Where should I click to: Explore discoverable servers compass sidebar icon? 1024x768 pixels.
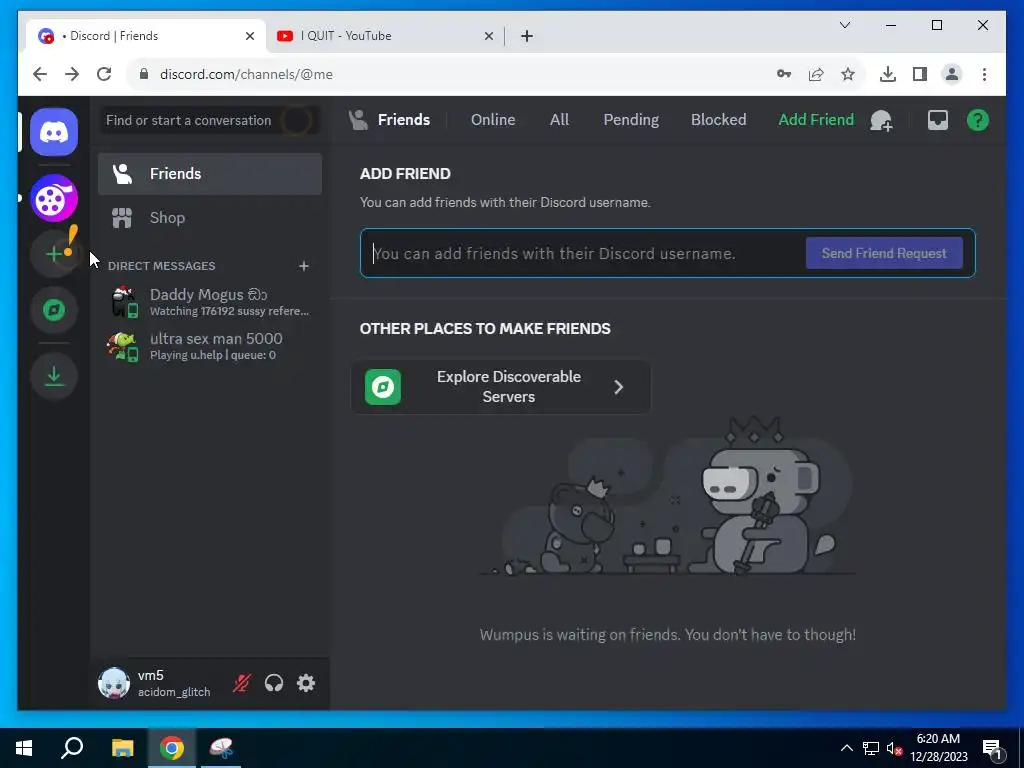pos(54,310)
